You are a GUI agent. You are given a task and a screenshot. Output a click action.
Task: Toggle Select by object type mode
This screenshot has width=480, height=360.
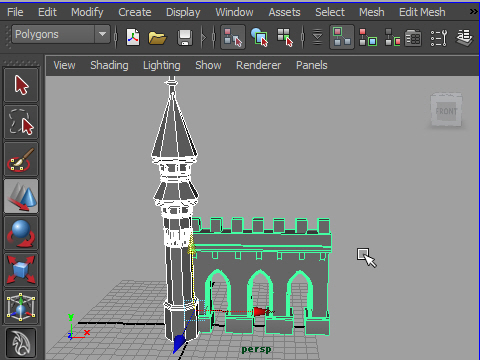[259, 37]
